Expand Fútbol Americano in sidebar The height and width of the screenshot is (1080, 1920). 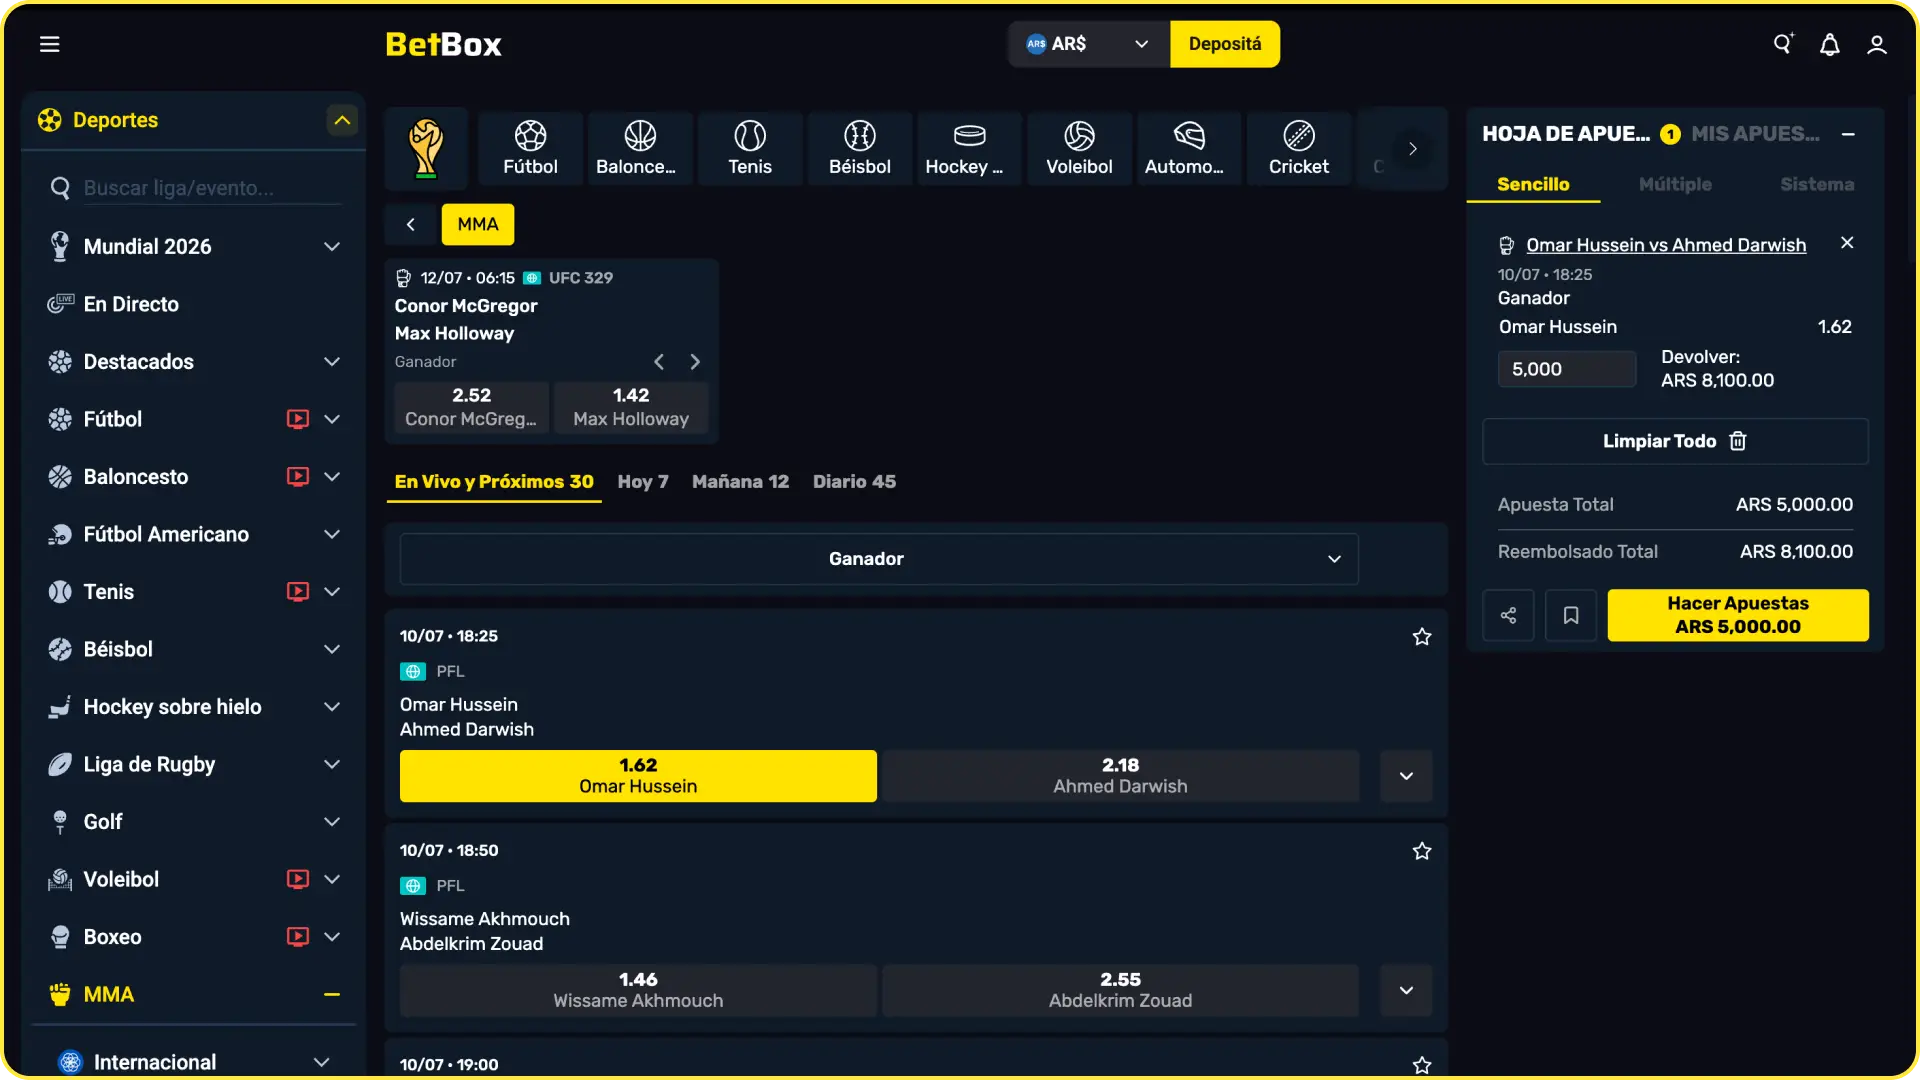point(332,534)
